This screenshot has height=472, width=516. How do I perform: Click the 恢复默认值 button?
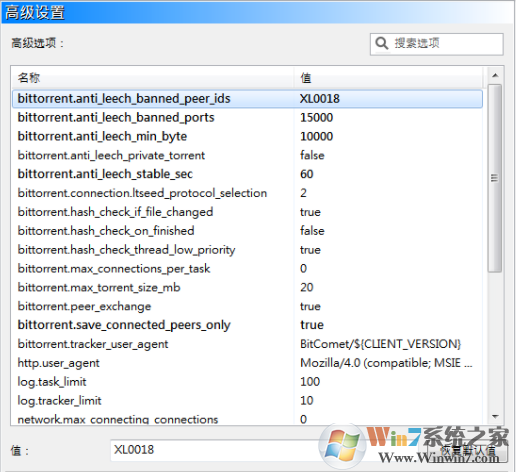click(x=467, y=451)
